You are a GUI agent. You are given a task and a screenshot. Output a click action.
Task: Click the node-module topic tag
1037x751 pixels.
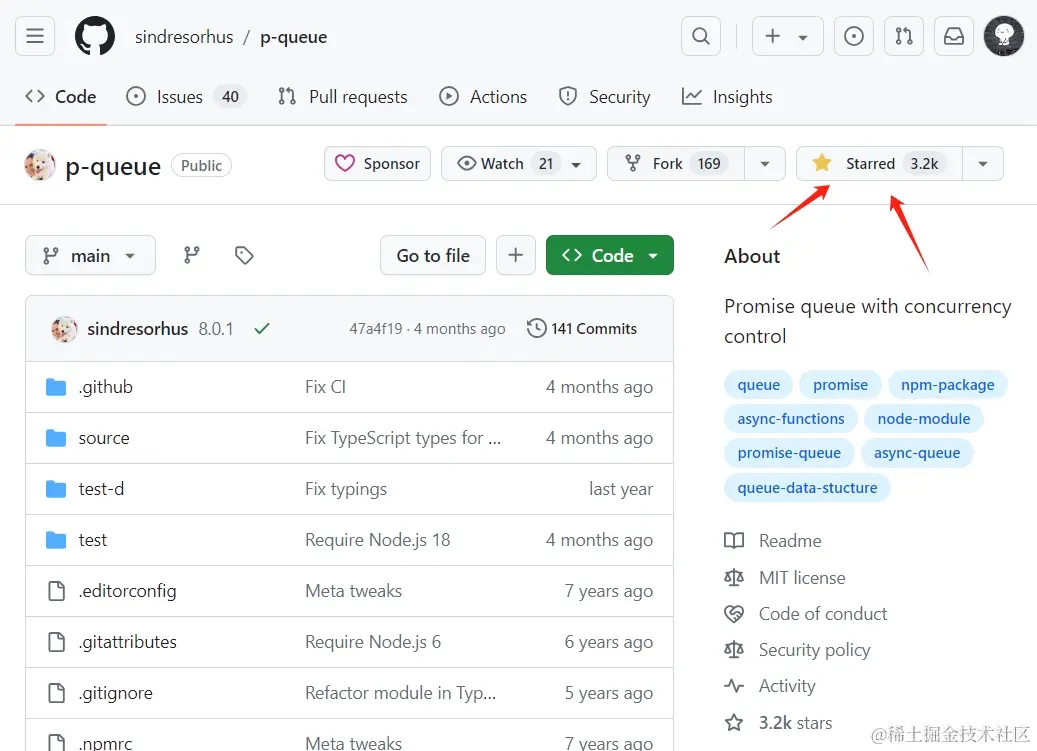click(924, 419)
